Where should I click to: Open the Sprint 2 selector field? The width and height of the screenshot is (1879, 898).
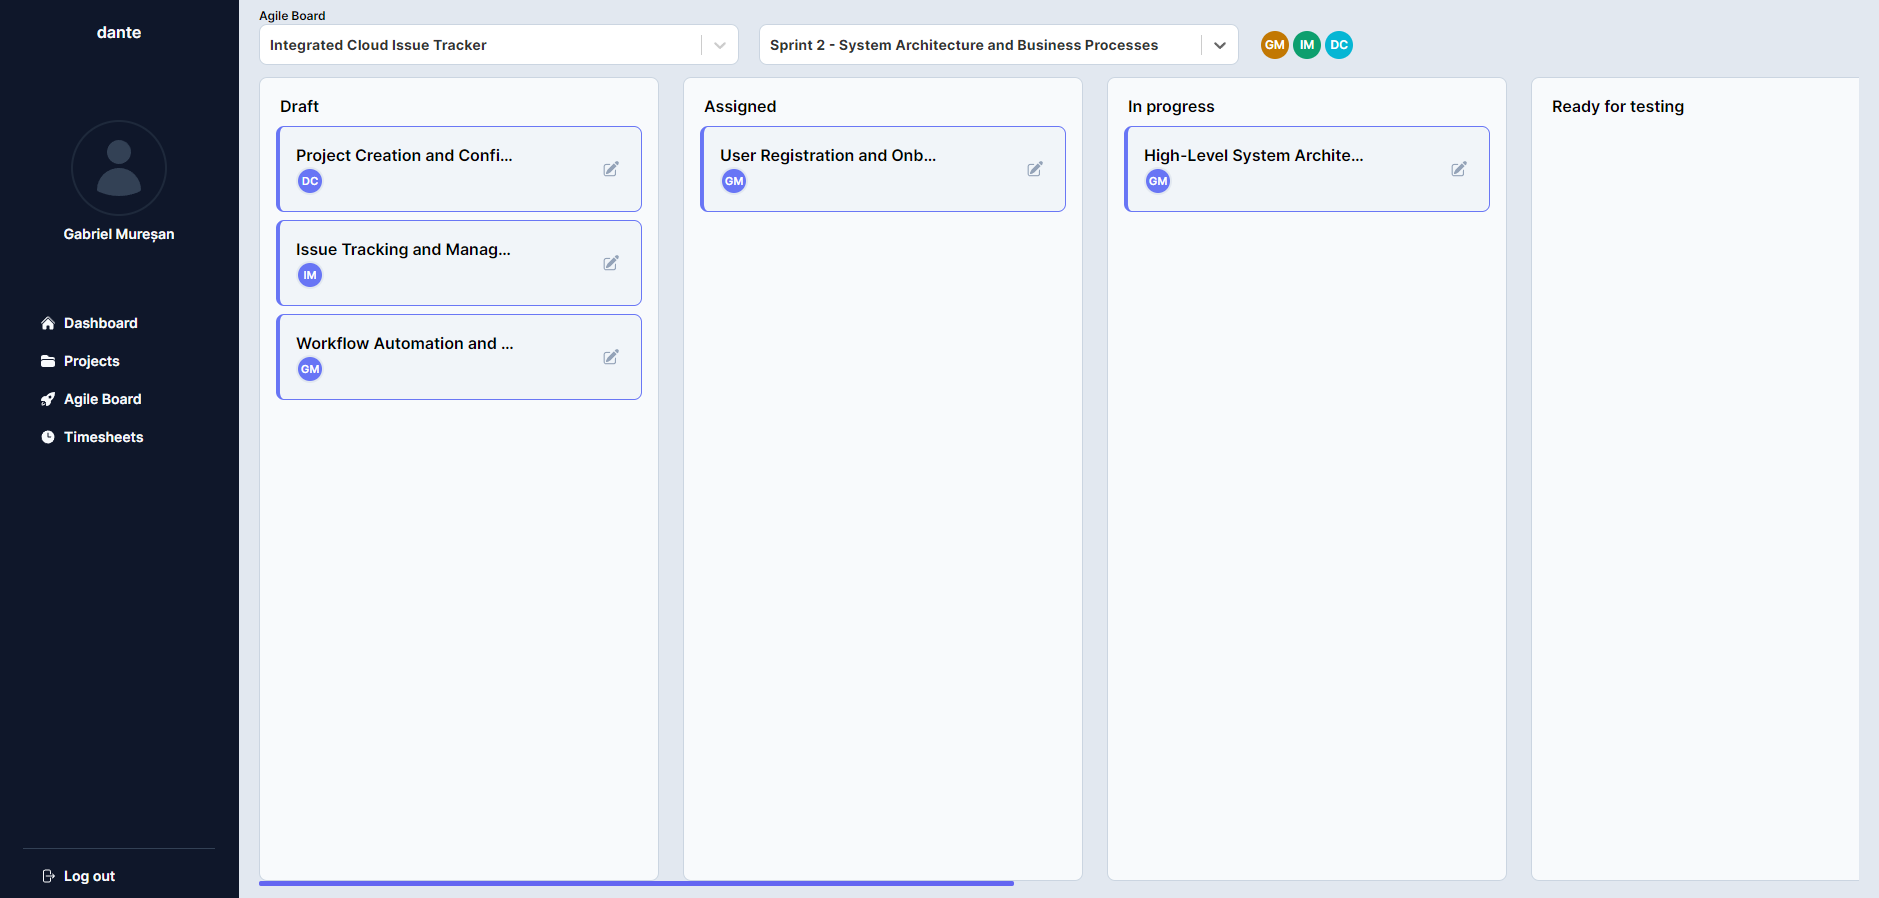click(999, 45)
